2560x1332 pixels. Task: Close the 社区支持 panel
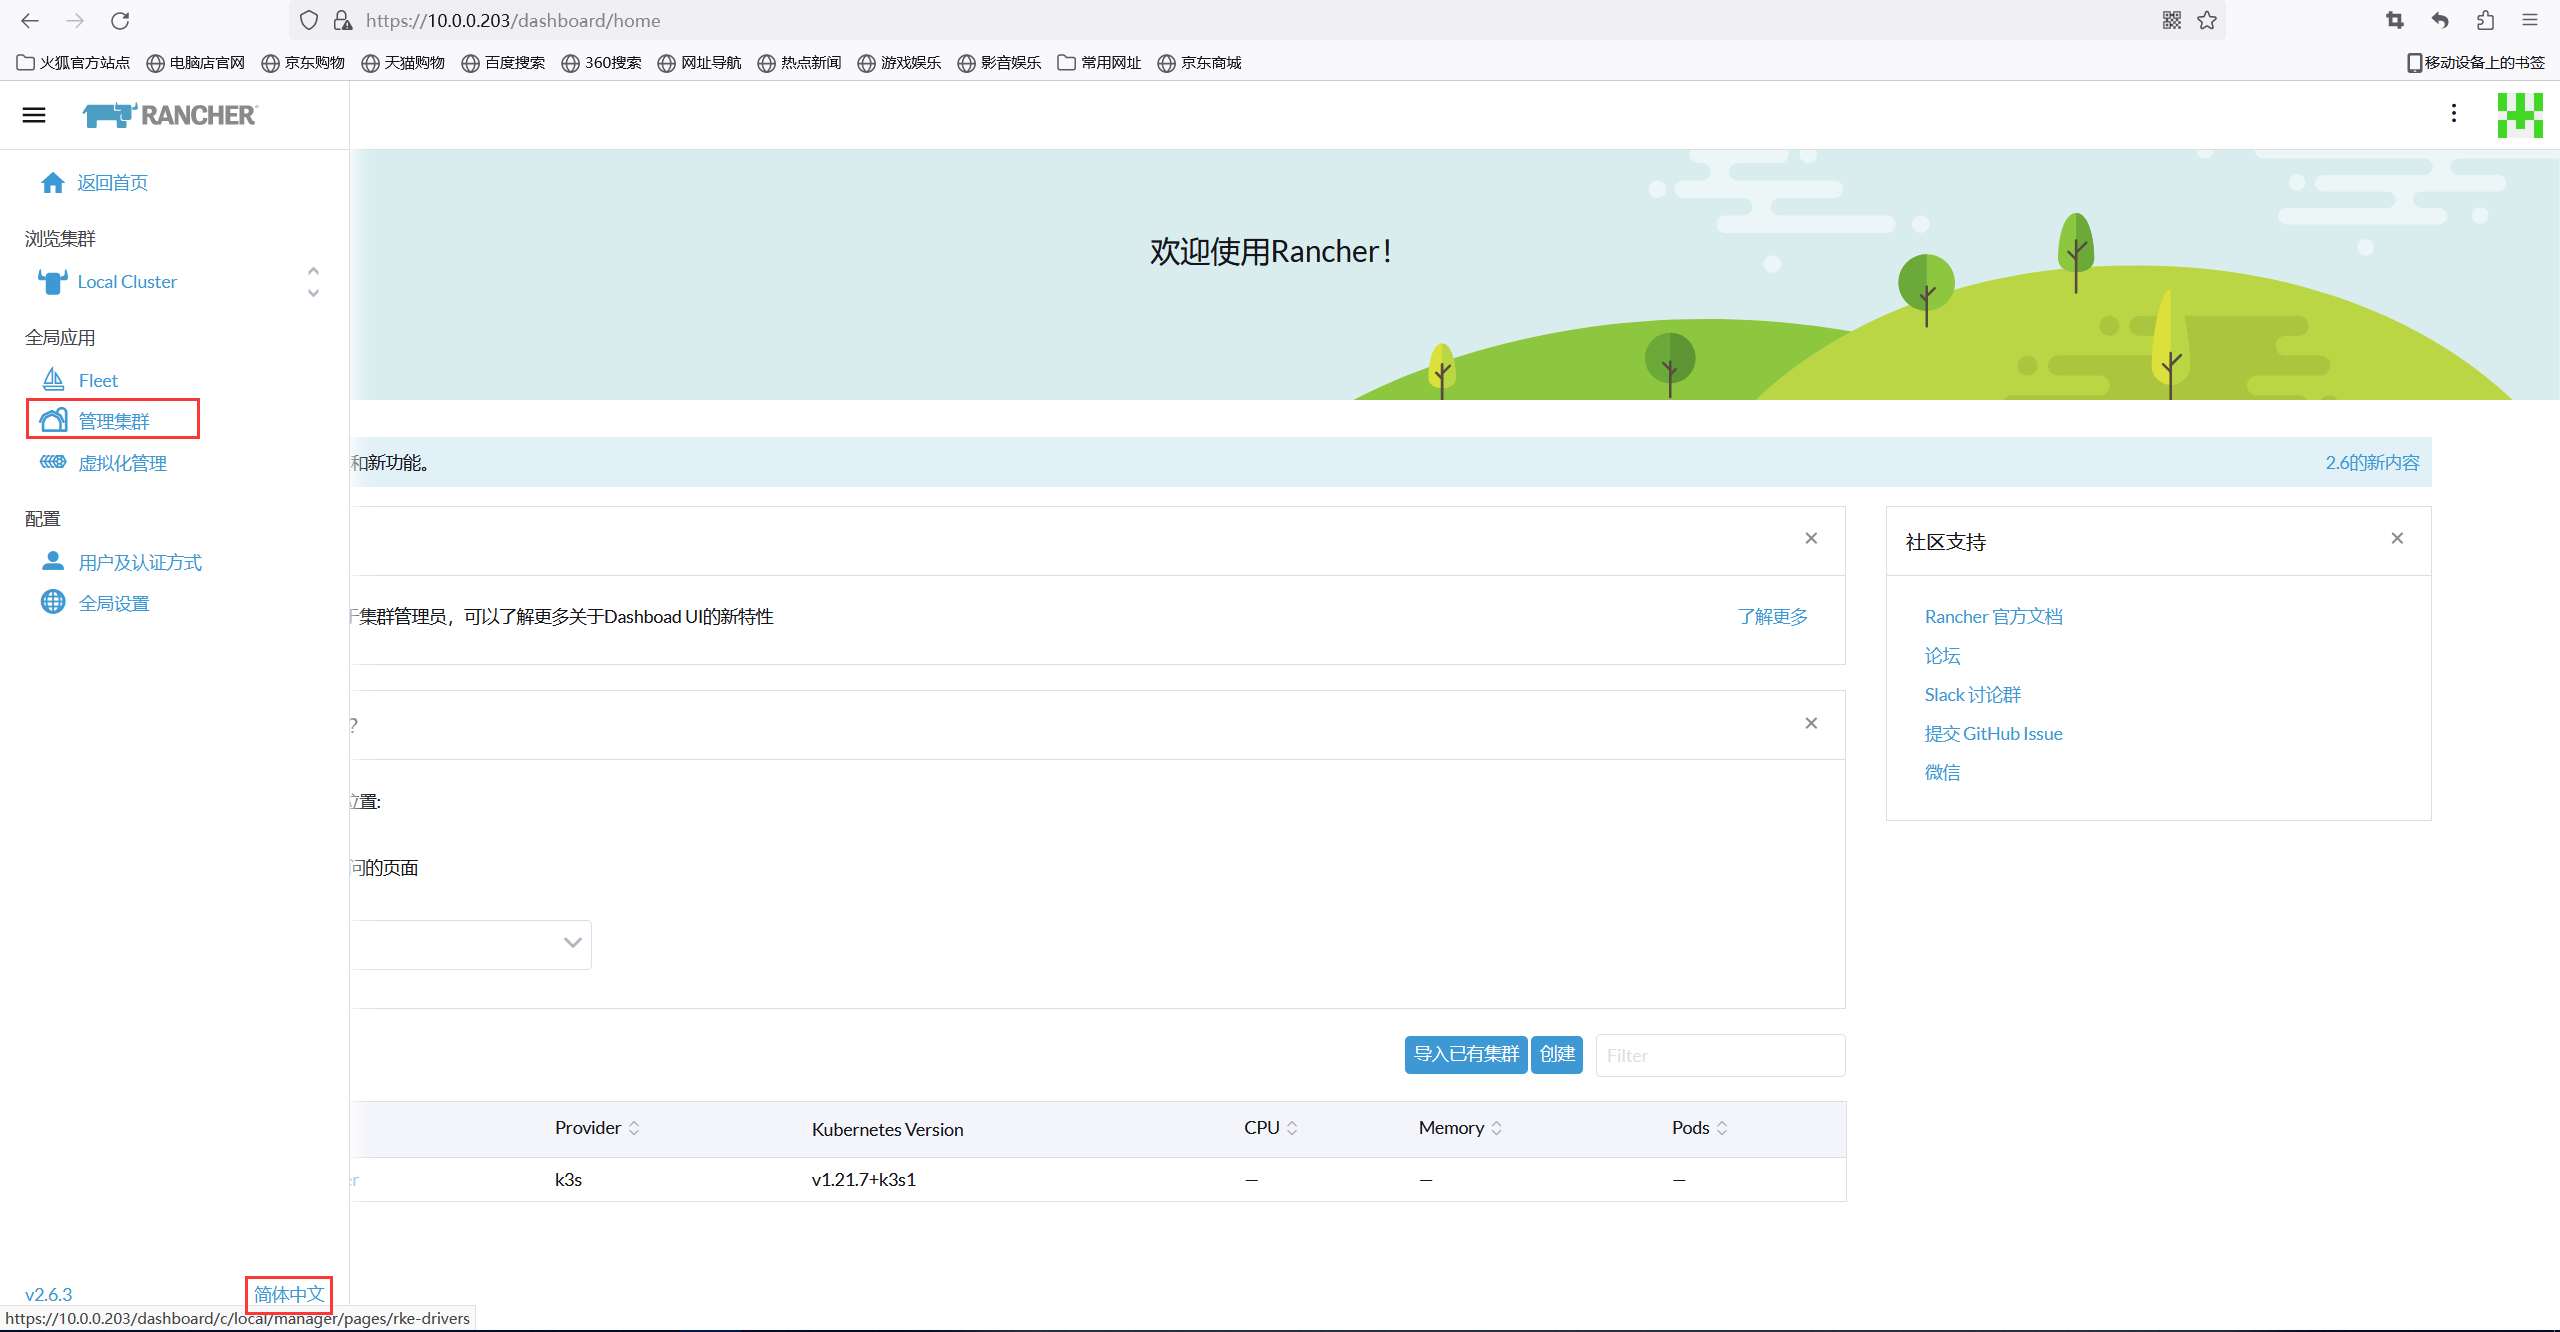(x=2397, y=538)
